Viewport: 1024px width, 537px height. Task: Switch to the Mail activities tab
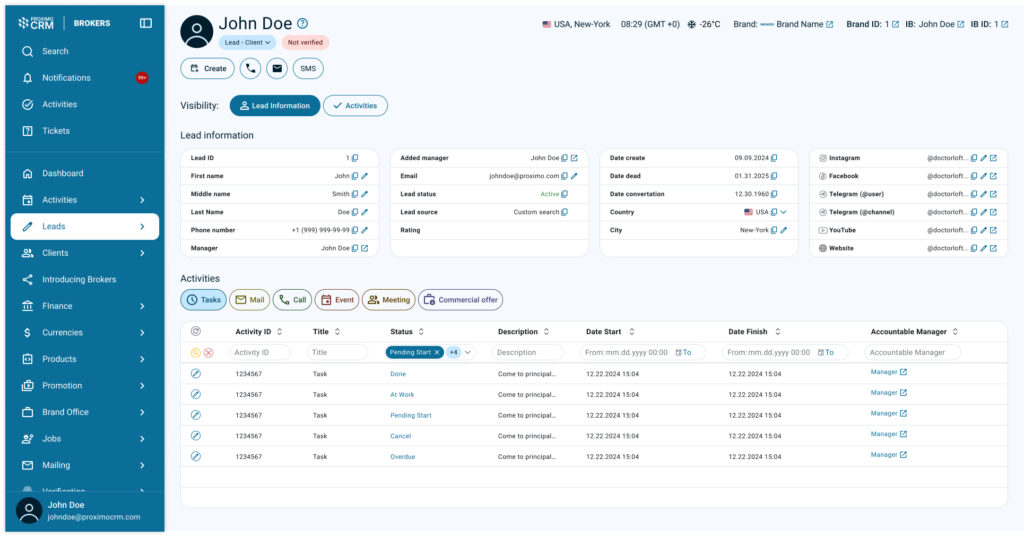249,300
